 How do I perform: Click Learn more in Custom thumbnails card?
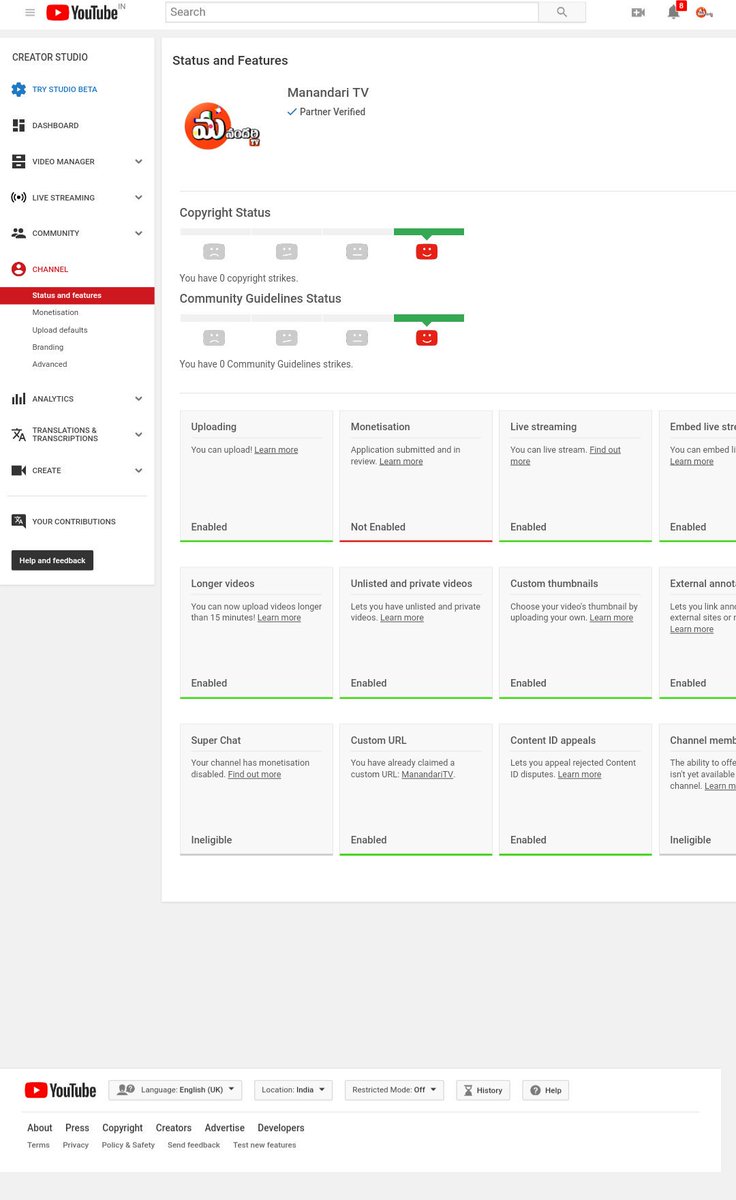(x=611, y=618)
